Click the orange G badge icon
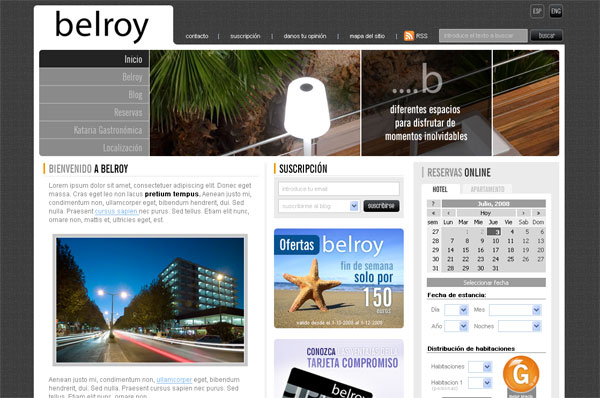The image size is (600, 398). 521,374
